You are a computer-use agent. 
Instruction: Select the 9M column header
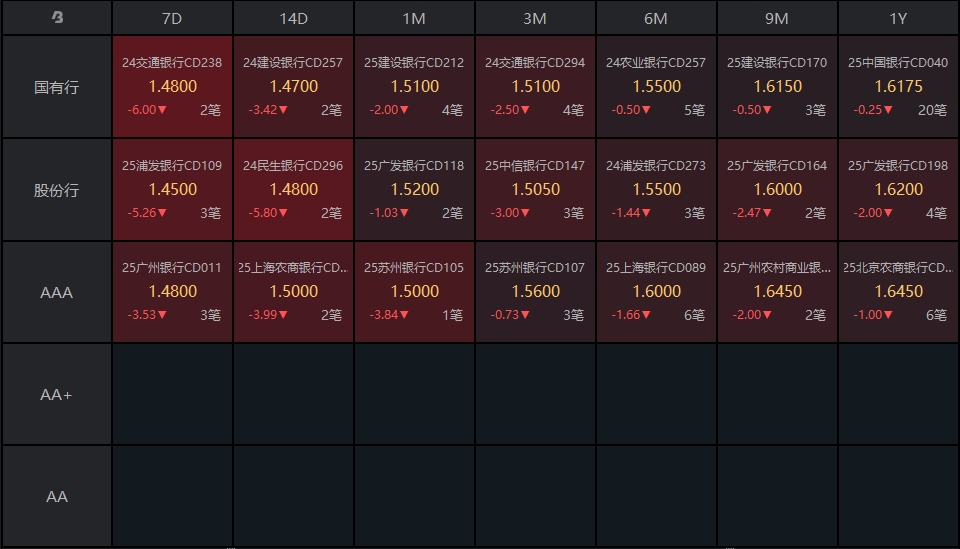pyautogui.click(x=777, y=18)
